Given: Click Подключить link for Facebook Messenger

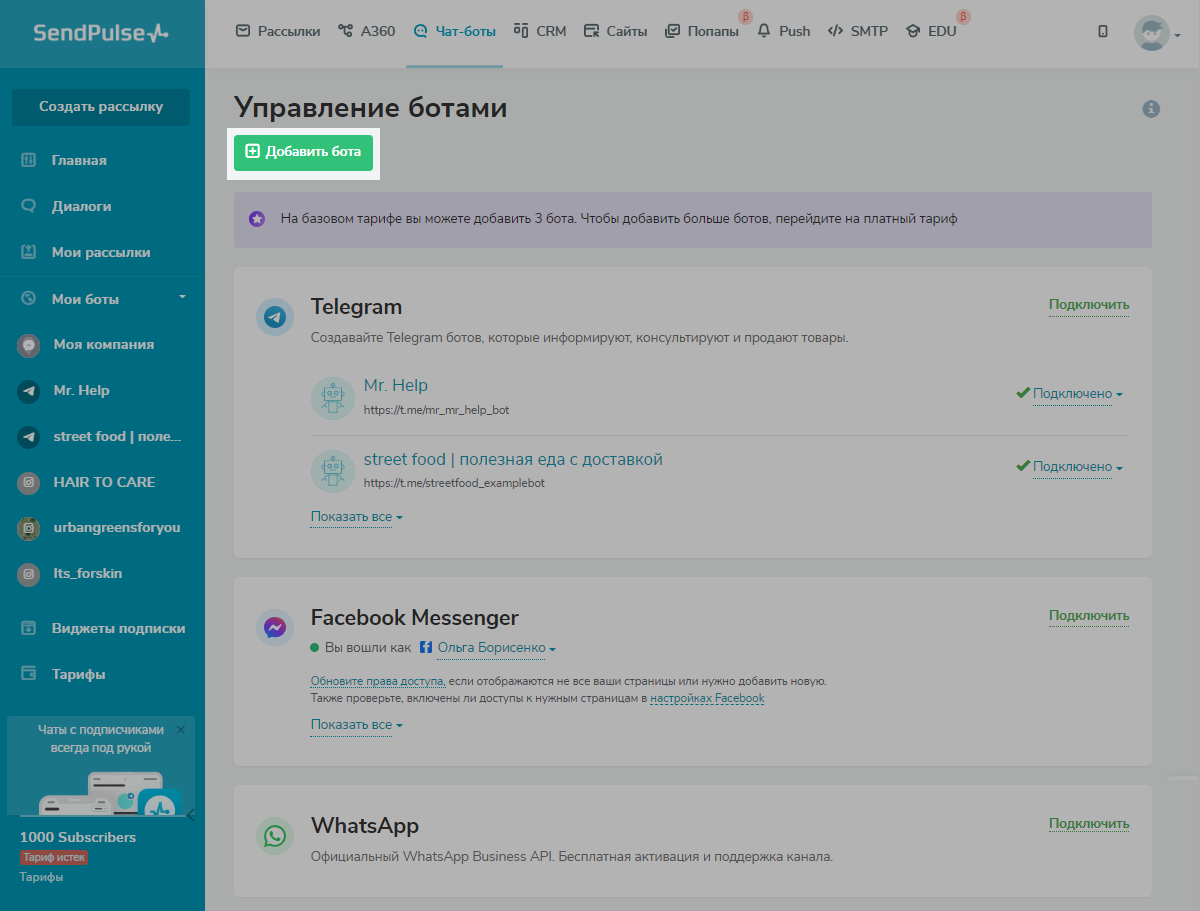Looking at the screenshot, I should pyautogui.click(x=1089, y=616).
